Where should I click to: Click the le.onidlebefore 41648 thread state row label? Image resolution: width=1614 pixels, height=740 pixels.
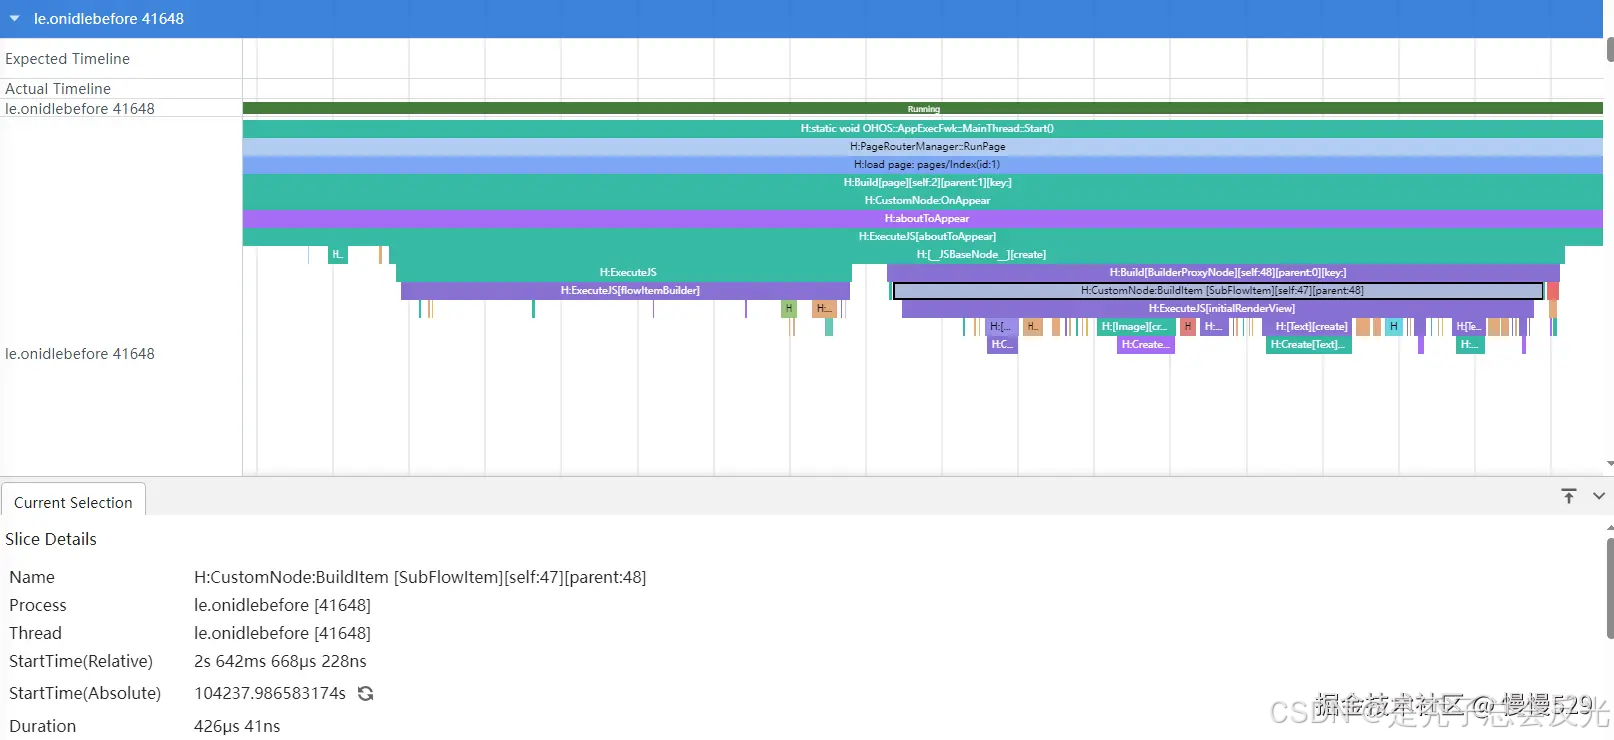[80, 108]
